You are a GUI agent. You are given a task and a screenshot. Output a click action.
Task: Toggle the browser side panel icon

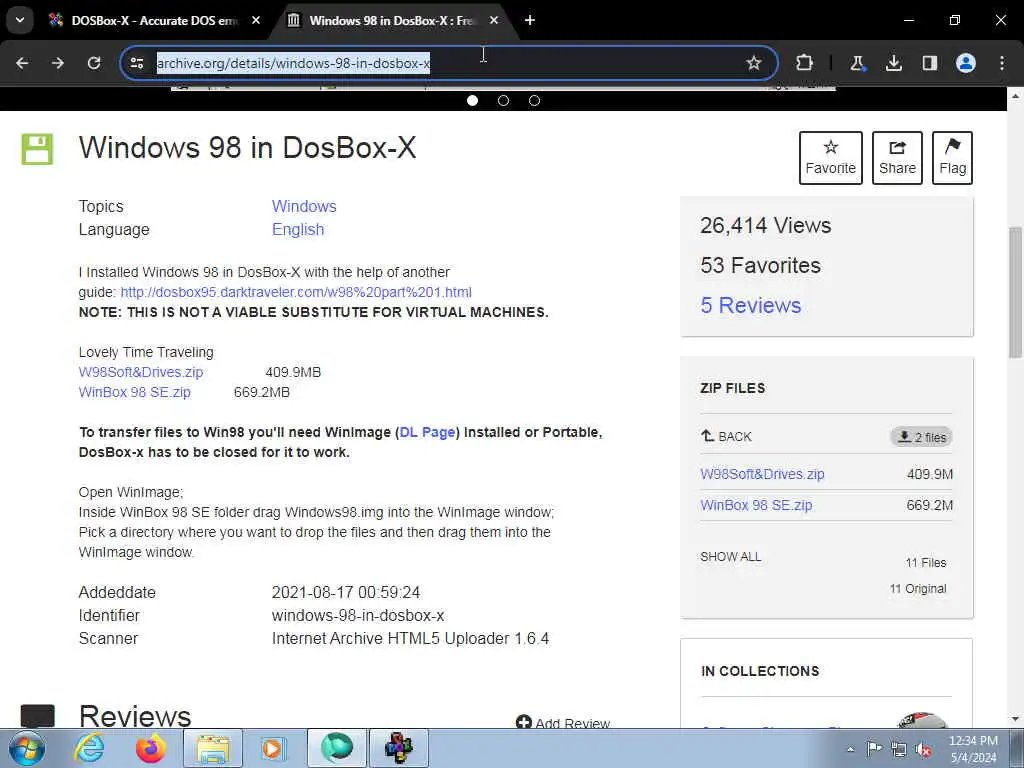[x=929, y=63]
